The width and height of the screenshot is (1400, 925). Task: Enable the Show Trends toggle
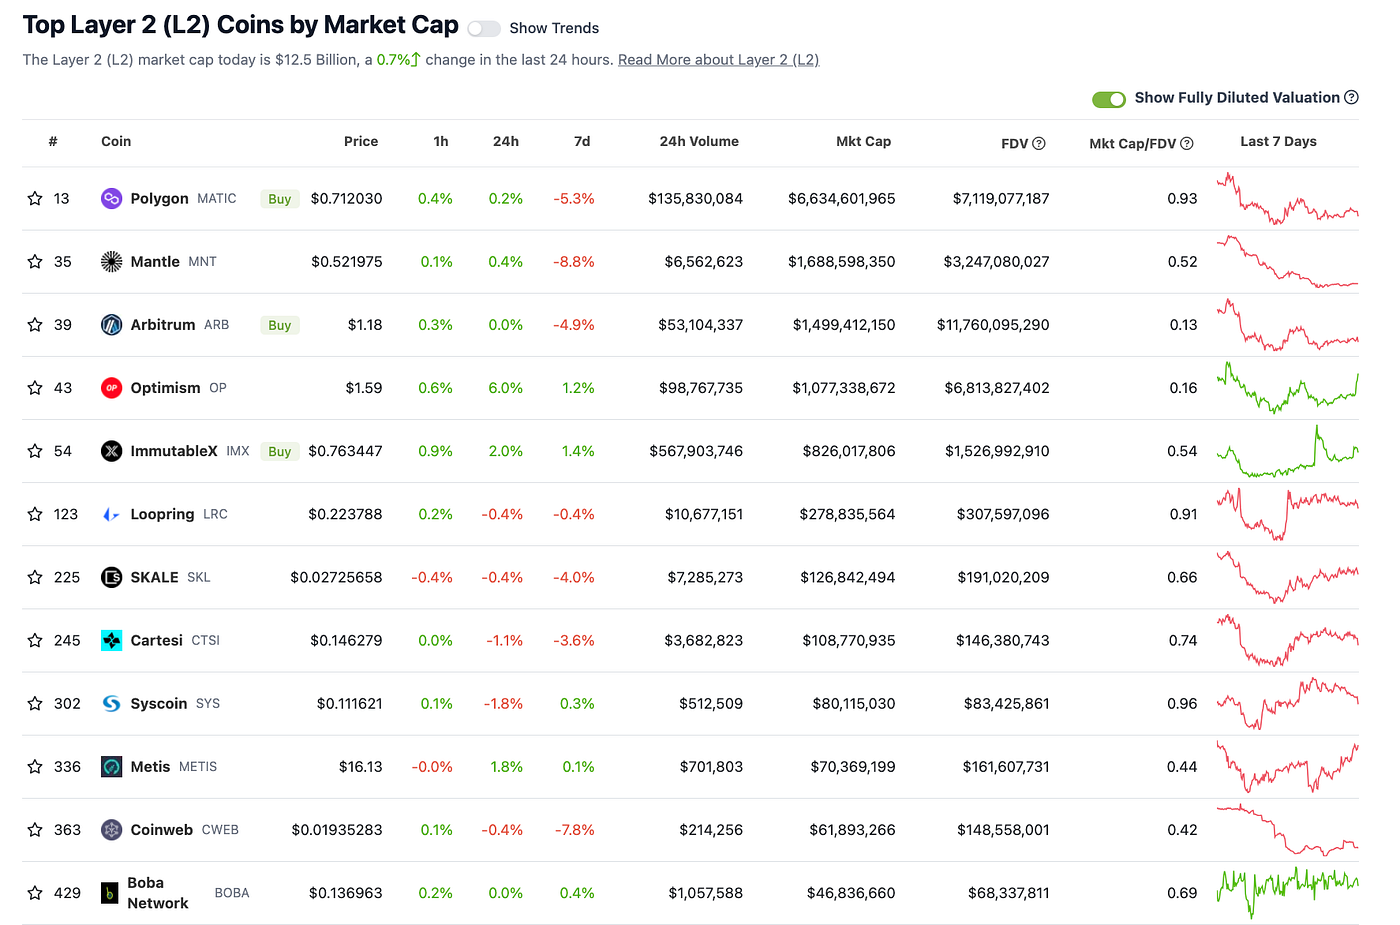point(484,29)
